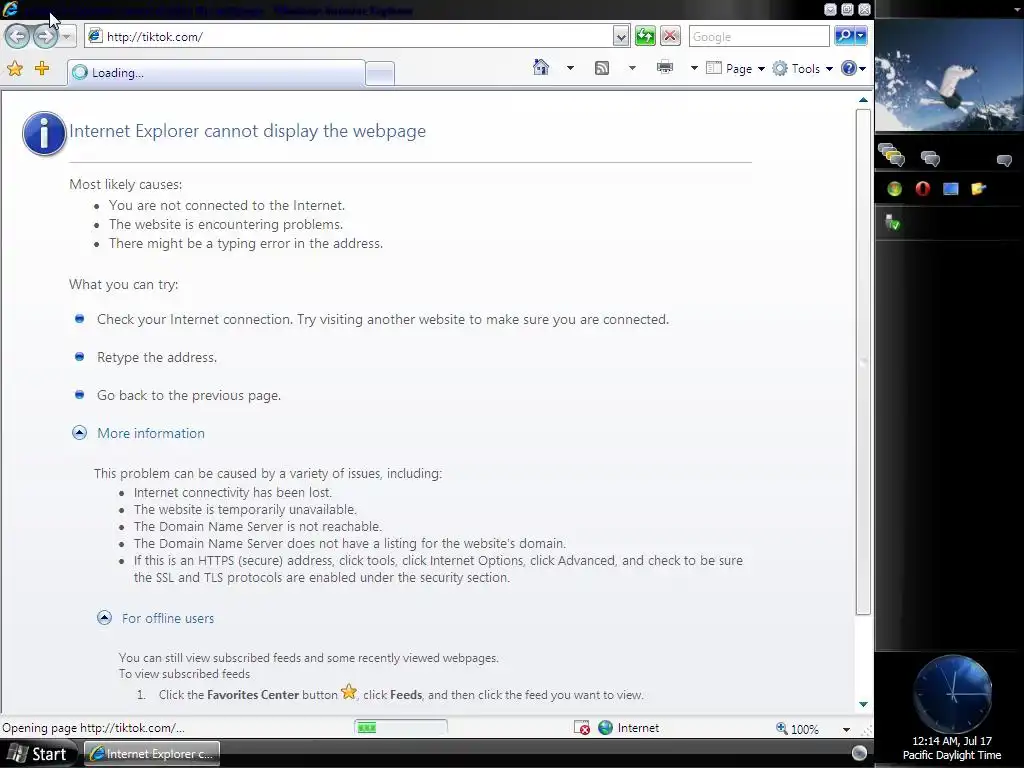Screen dimensions: 1024x768
Task: Open the Help question mark menu
Action: click(853, 69)
